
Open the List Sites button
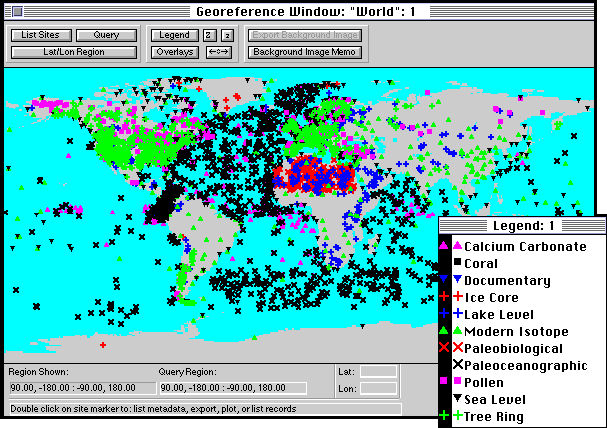click(x=39, y=35)
